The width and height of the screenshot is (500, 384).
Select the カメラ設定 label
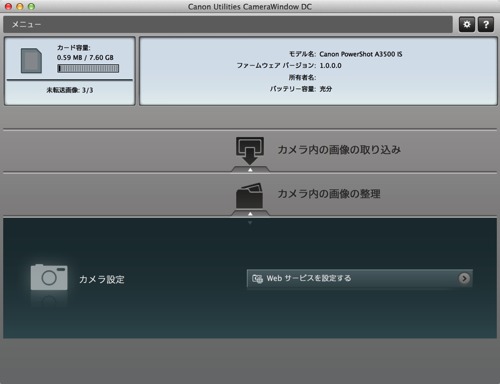click(102, 279)
